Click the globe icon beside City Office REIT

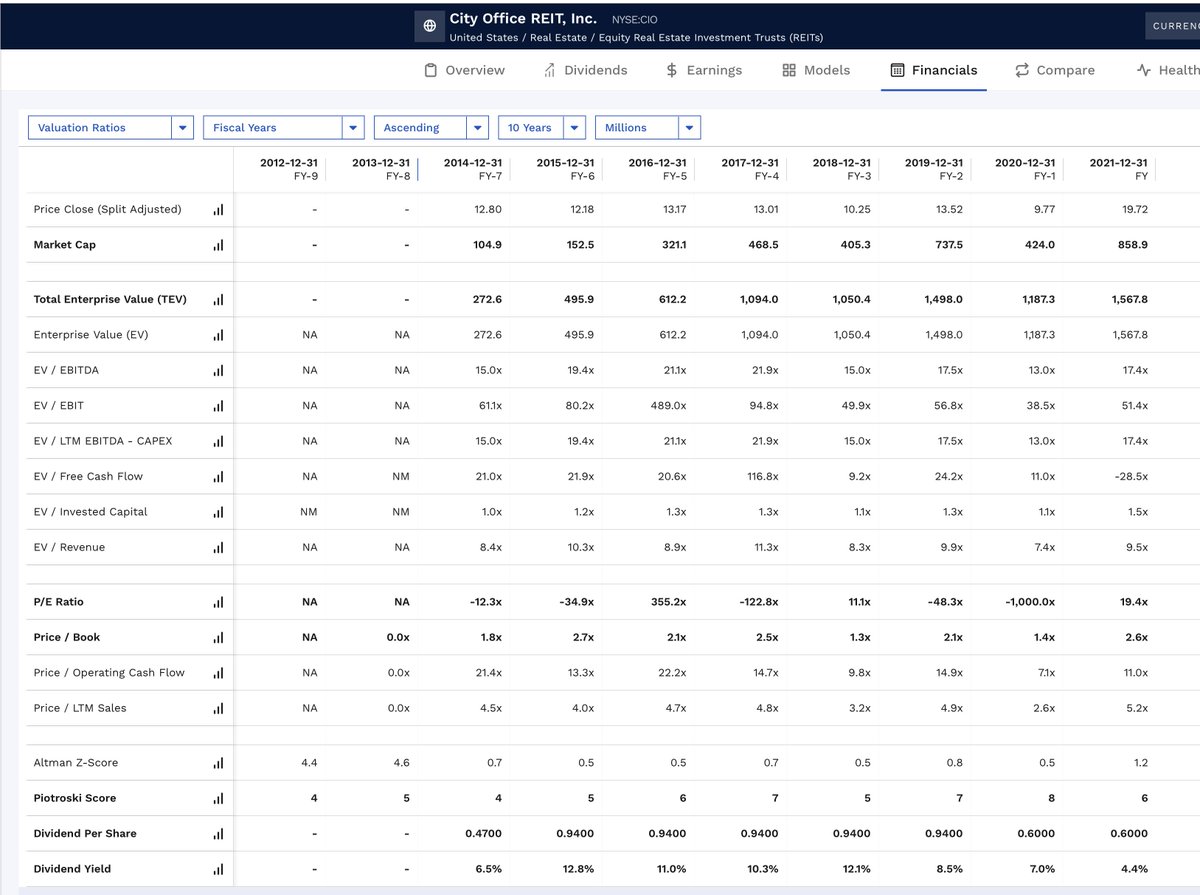click(430, 26)
